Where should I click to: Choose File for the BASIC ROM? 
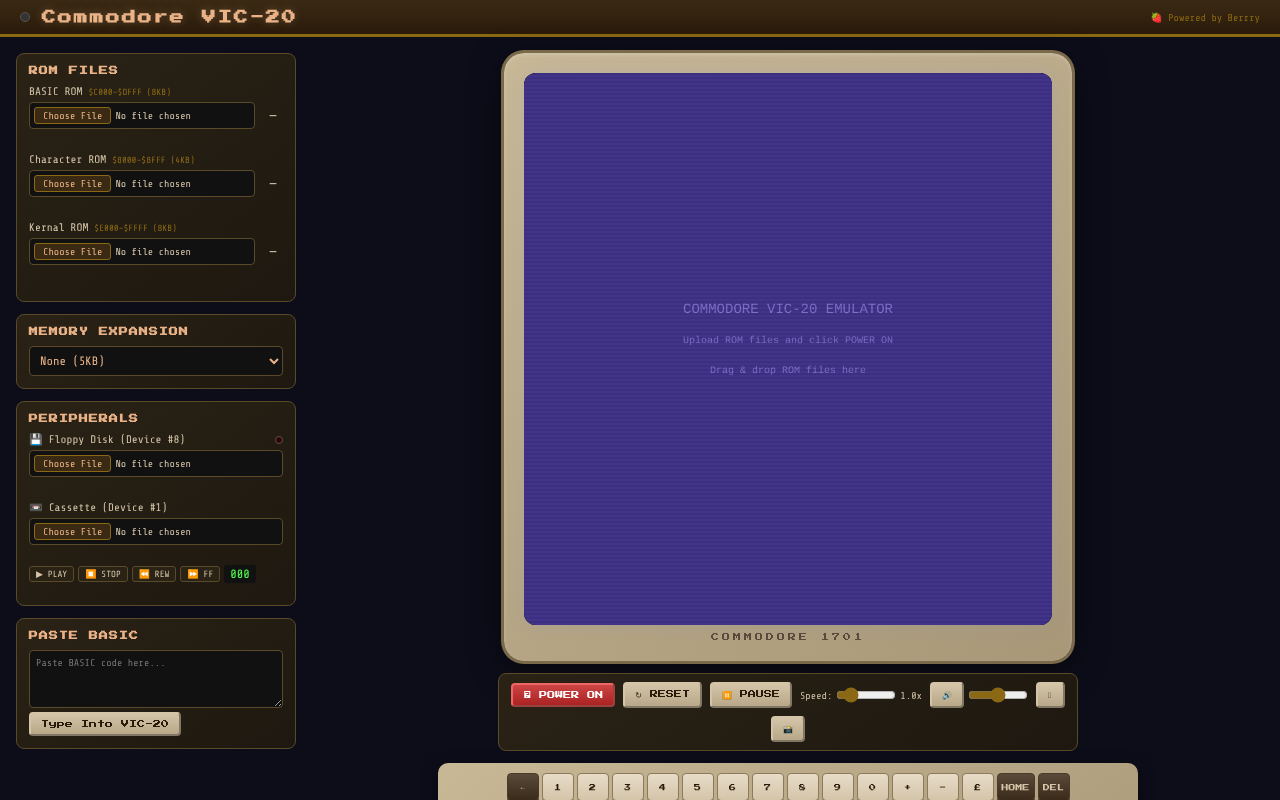pos(71,115)
